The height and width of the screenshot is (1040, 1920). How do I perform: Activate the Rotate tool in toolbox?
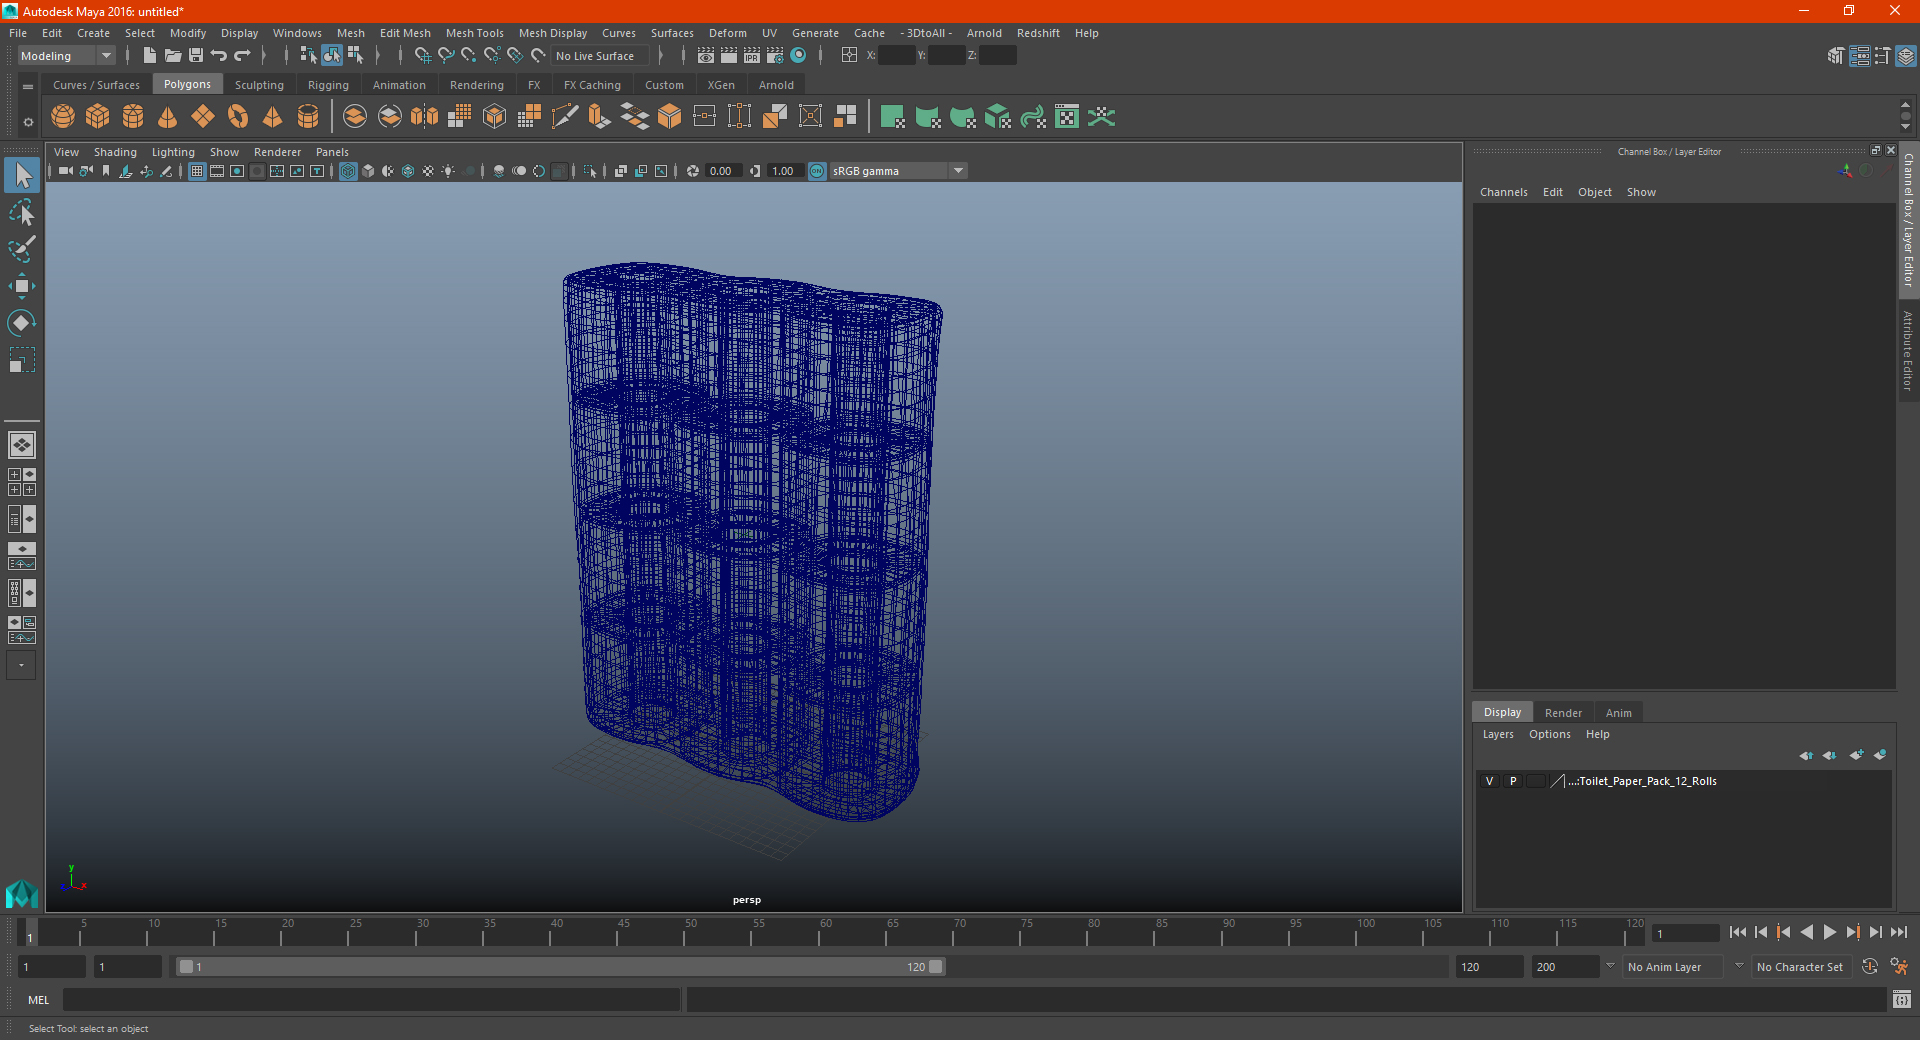point(22,322)
